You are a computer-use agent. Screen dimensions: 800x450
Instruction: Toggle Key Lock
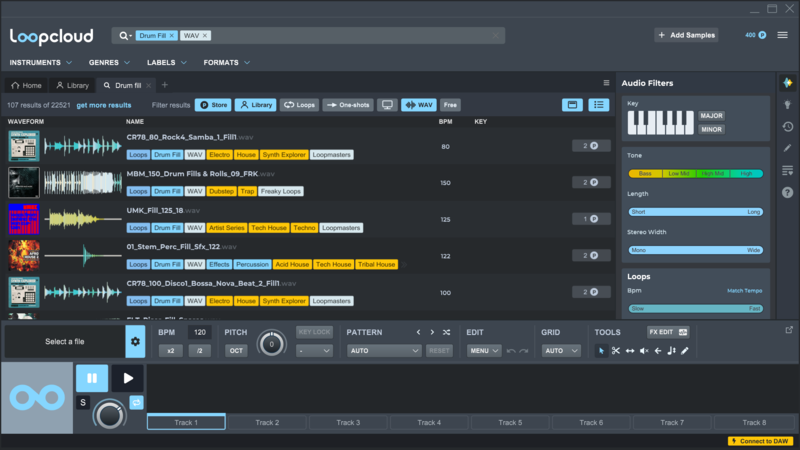[x=314, y=332]
